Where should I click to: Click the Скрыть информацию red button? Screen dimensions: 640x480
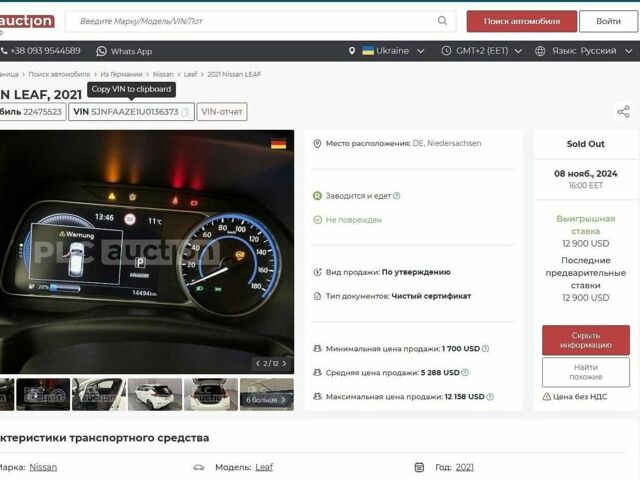586,340
